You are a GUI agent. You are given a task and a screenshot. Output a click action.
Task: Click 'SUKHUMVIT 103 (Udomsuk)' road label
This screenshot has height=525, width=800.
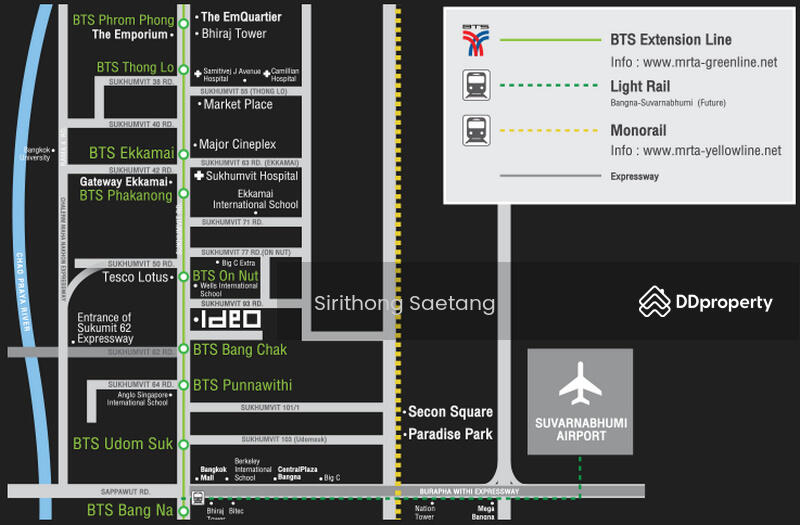[x=284, y=439]
